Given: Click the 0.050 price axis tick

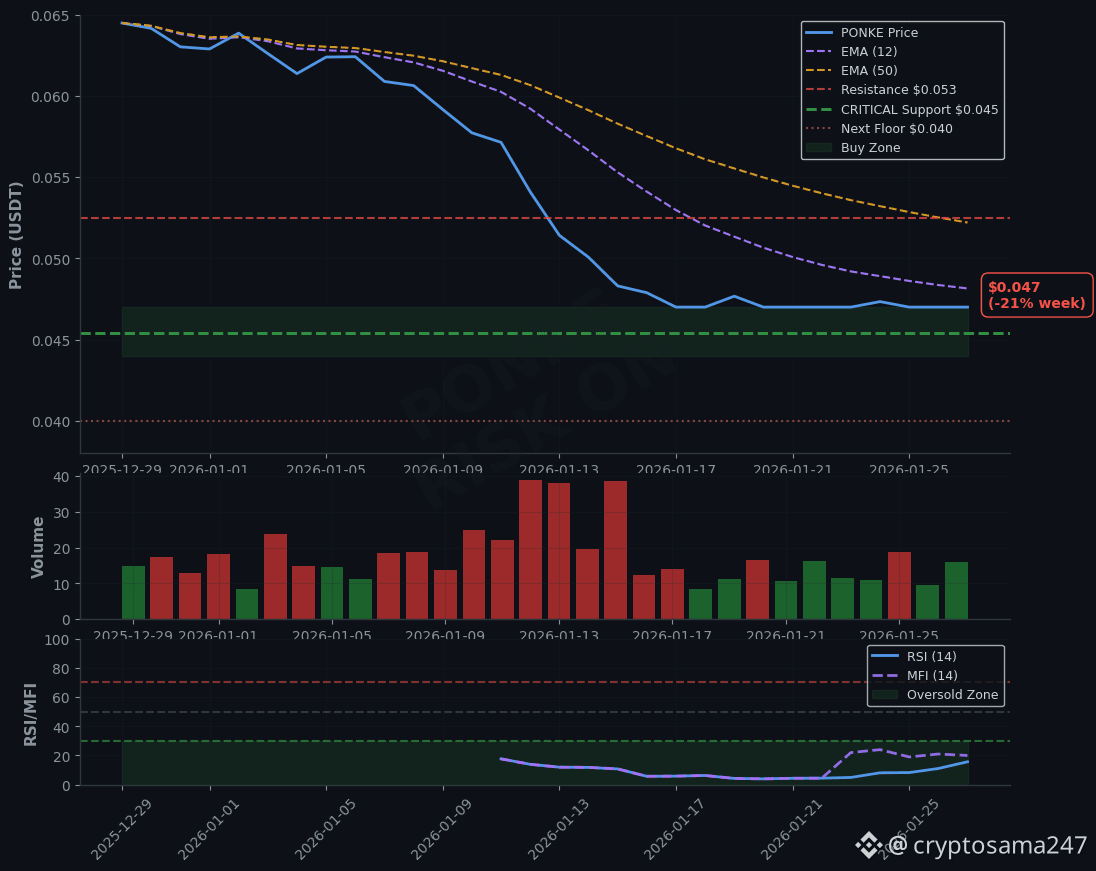Looking at the screenshot, I should point(50,259).
